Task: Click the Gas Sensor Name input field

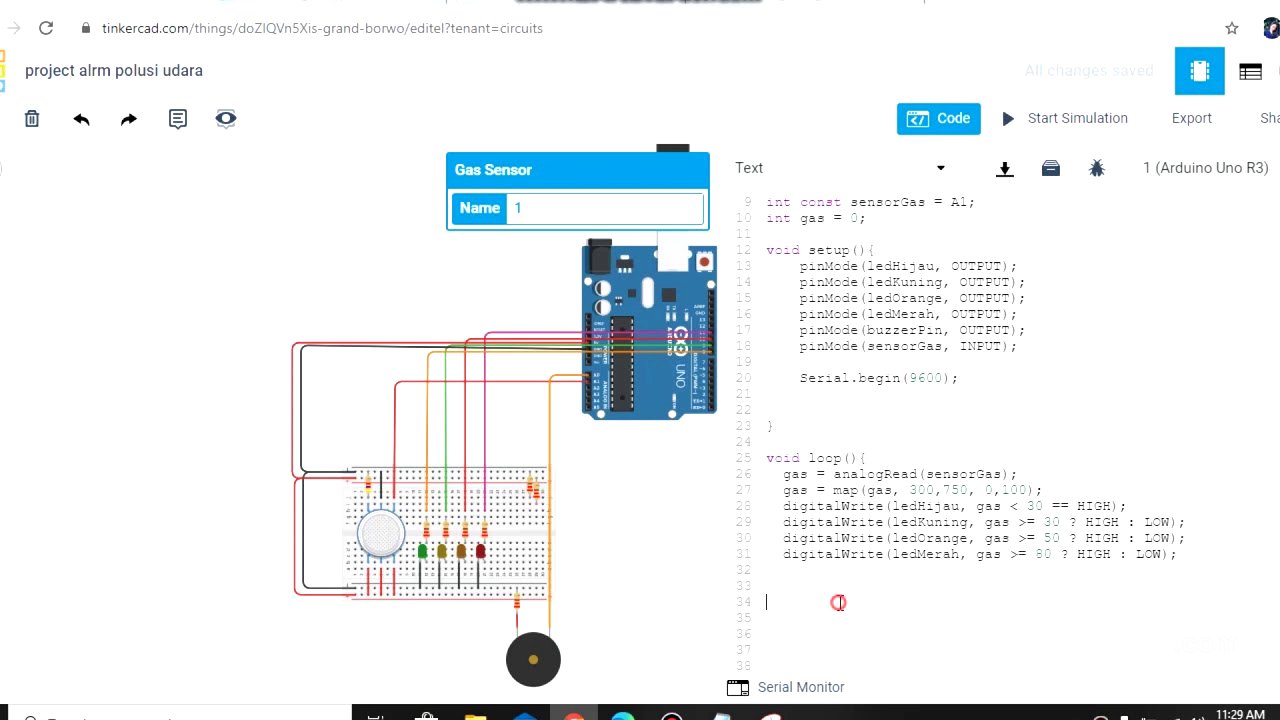Action: (605, 208)
